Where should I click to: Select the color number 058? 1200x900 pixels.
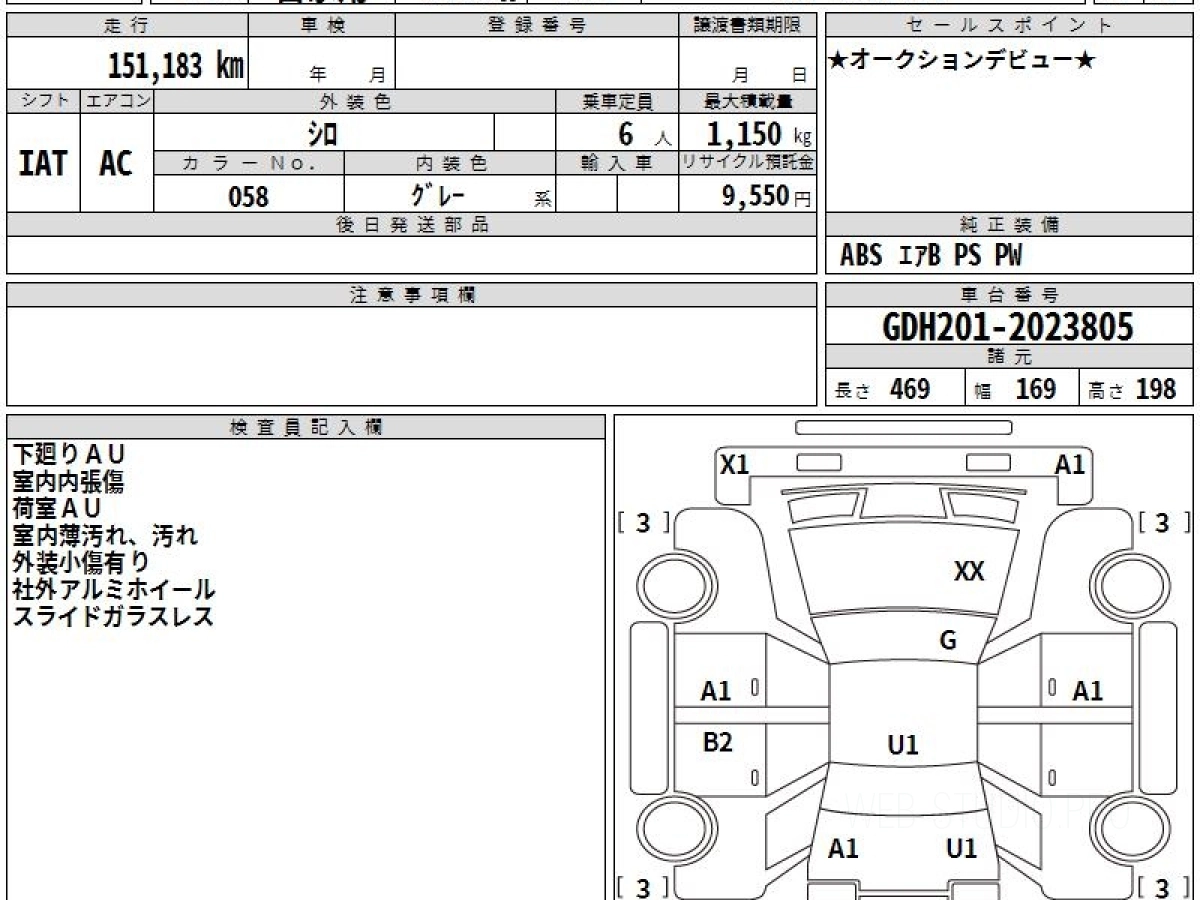(248, 196)
